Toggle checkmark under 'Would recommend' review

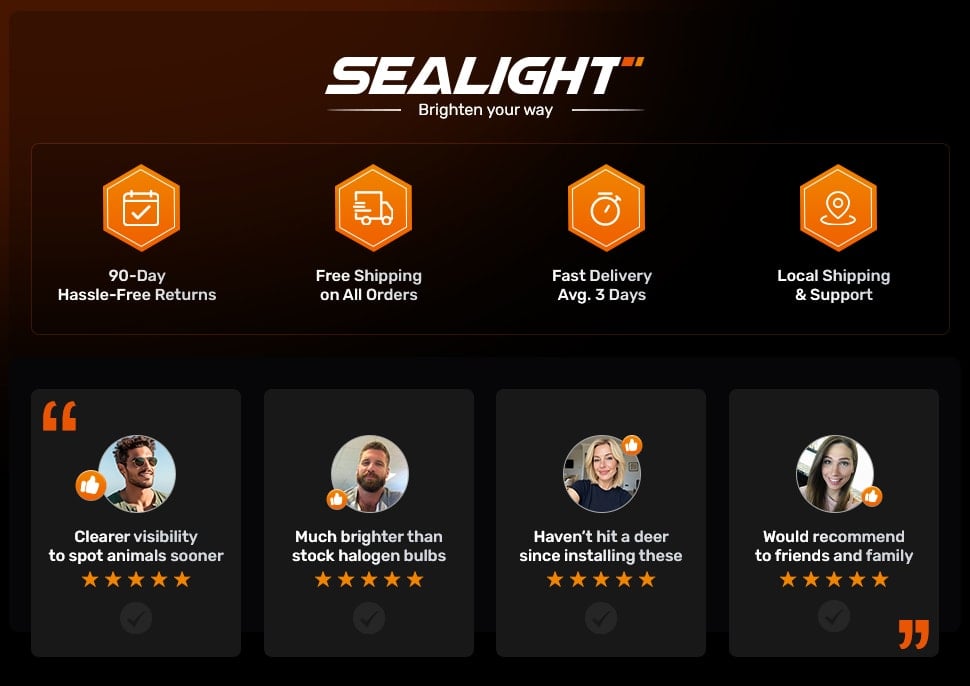(x=834, y=616)
